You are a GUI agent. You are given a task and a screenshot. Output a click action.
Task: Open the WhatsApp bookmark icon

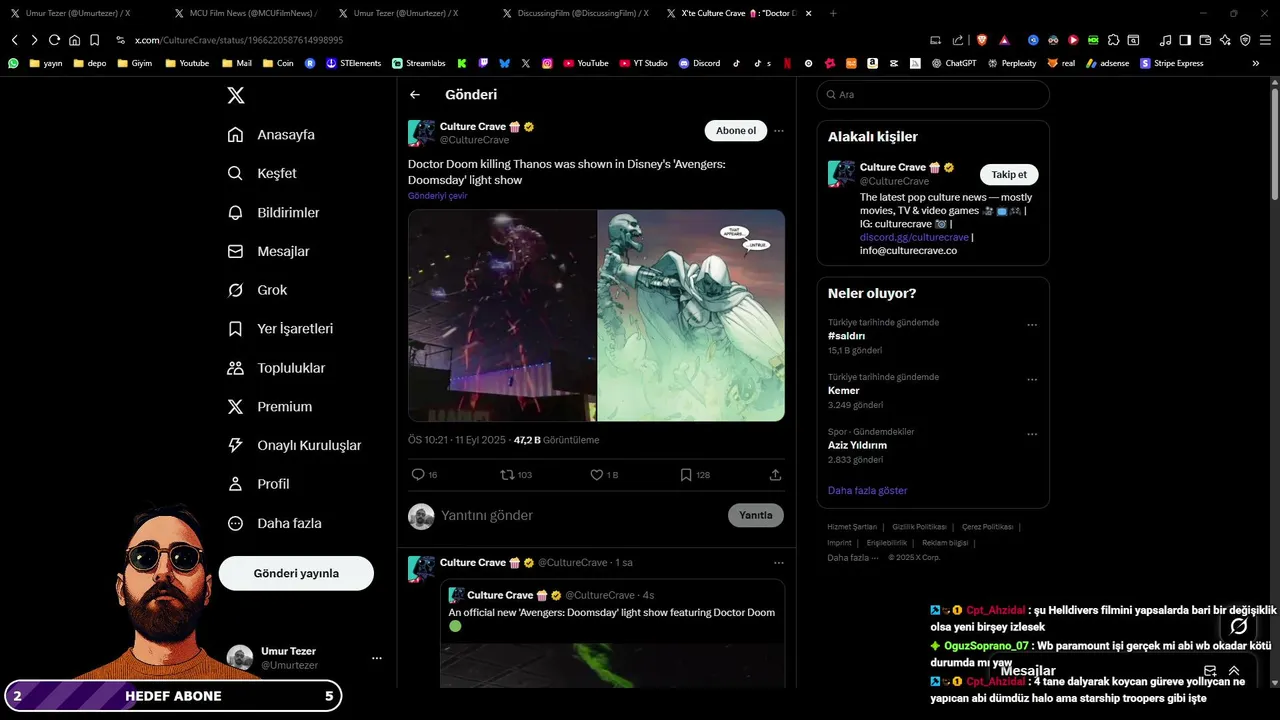point(13,63)
